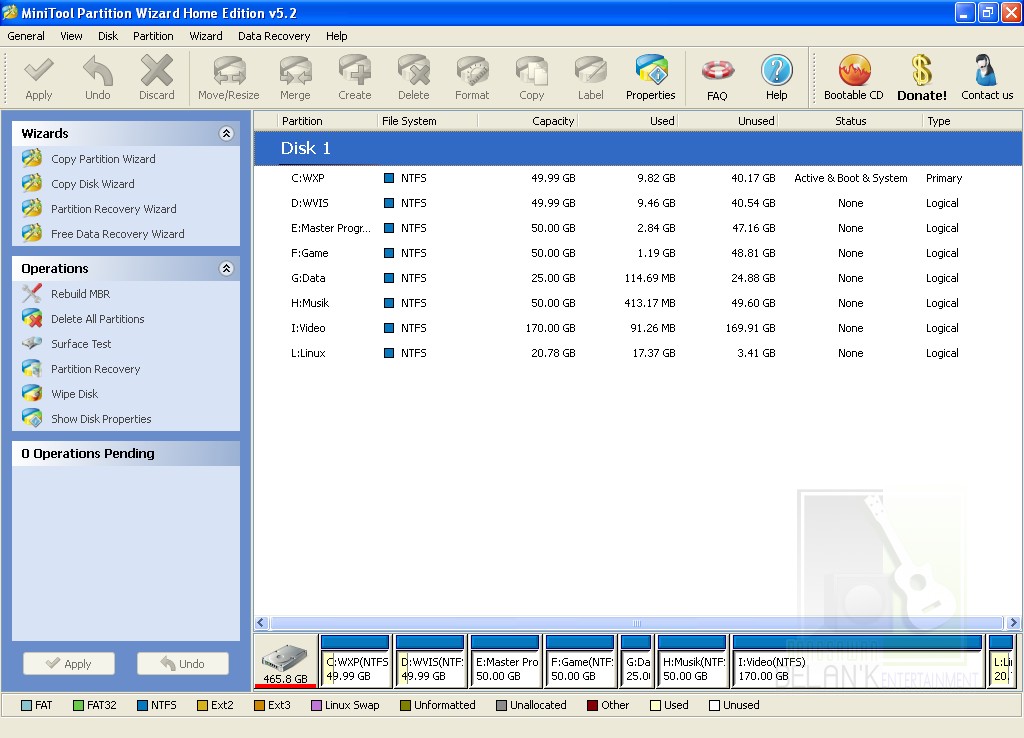Screen dimensions: 1024x738
Task: Click the Undo toolbar arrow icon
Action: tap(97, 71)
